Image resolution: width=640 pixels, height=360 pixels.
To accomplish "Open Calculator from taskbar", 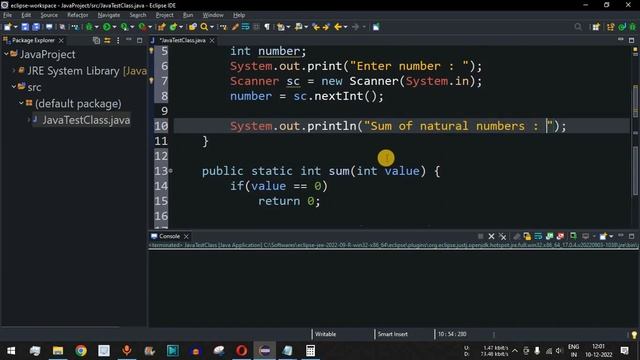I will coord(310,351).
